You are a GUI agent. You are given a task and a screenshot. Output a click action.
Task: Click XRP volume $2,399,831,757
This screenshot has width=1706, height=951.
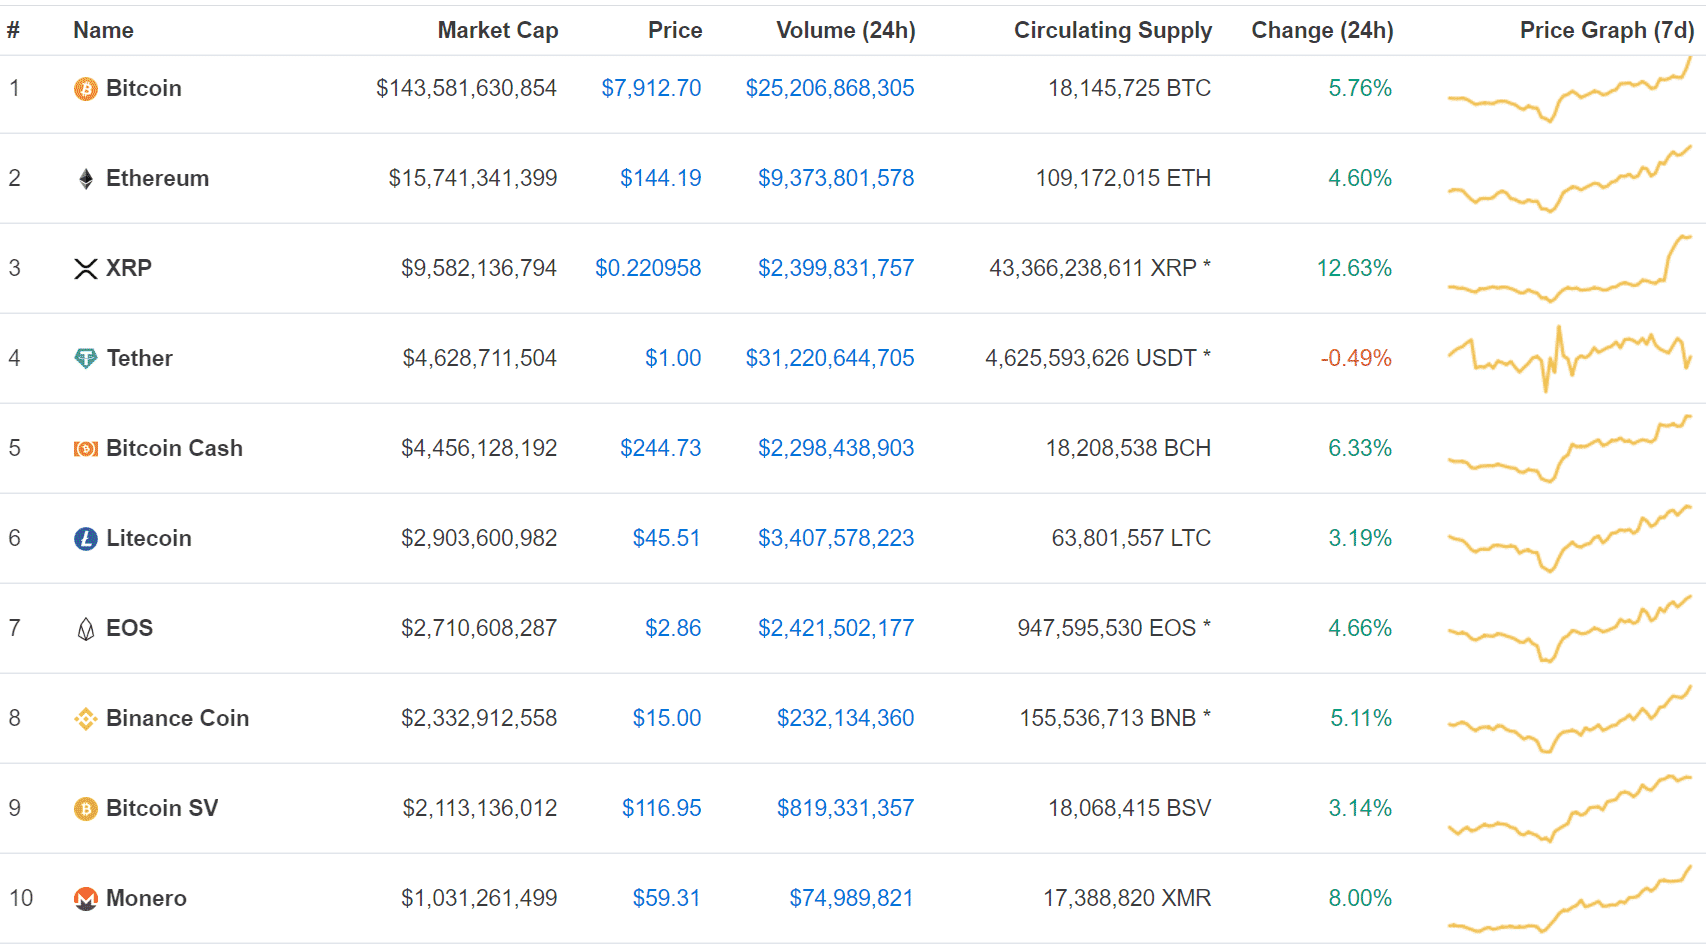836,268
